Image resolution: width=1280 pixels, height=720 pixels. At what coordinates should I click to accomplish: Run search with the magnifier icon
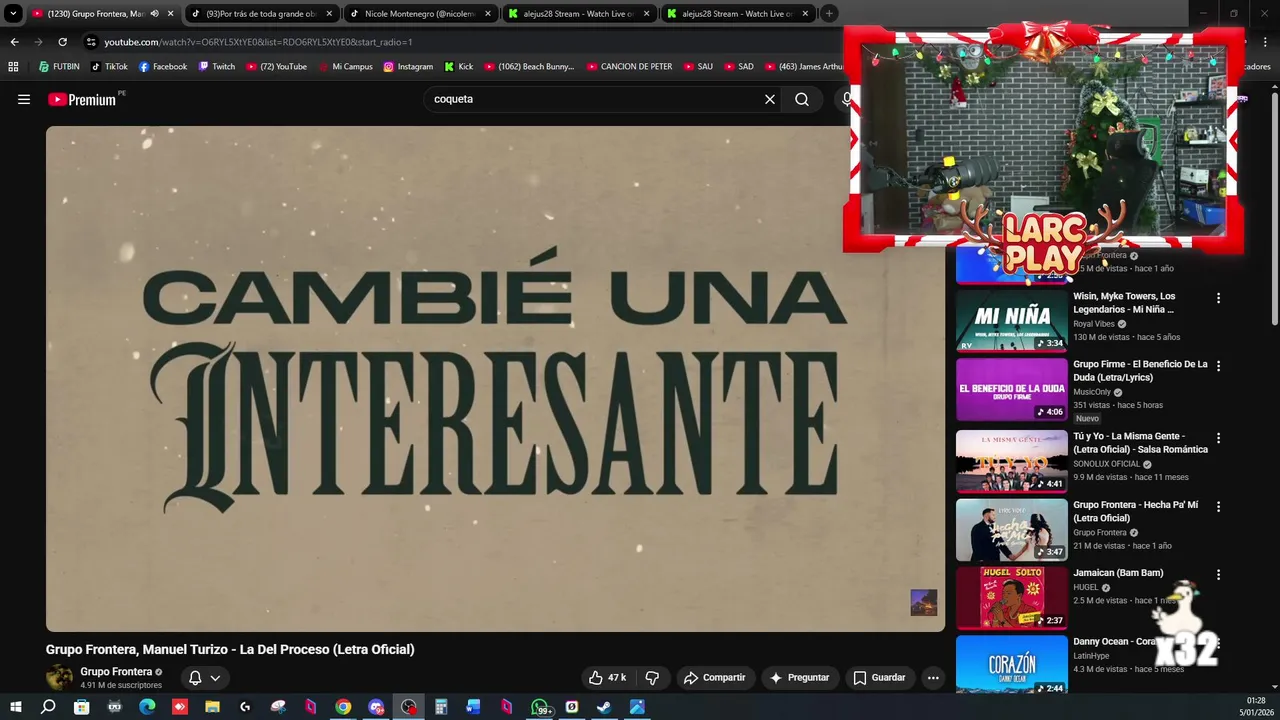coord(802,99)
